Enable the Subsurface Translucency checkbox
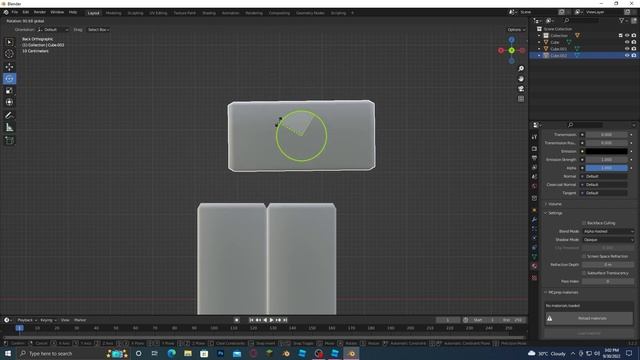 click(584, 273)
